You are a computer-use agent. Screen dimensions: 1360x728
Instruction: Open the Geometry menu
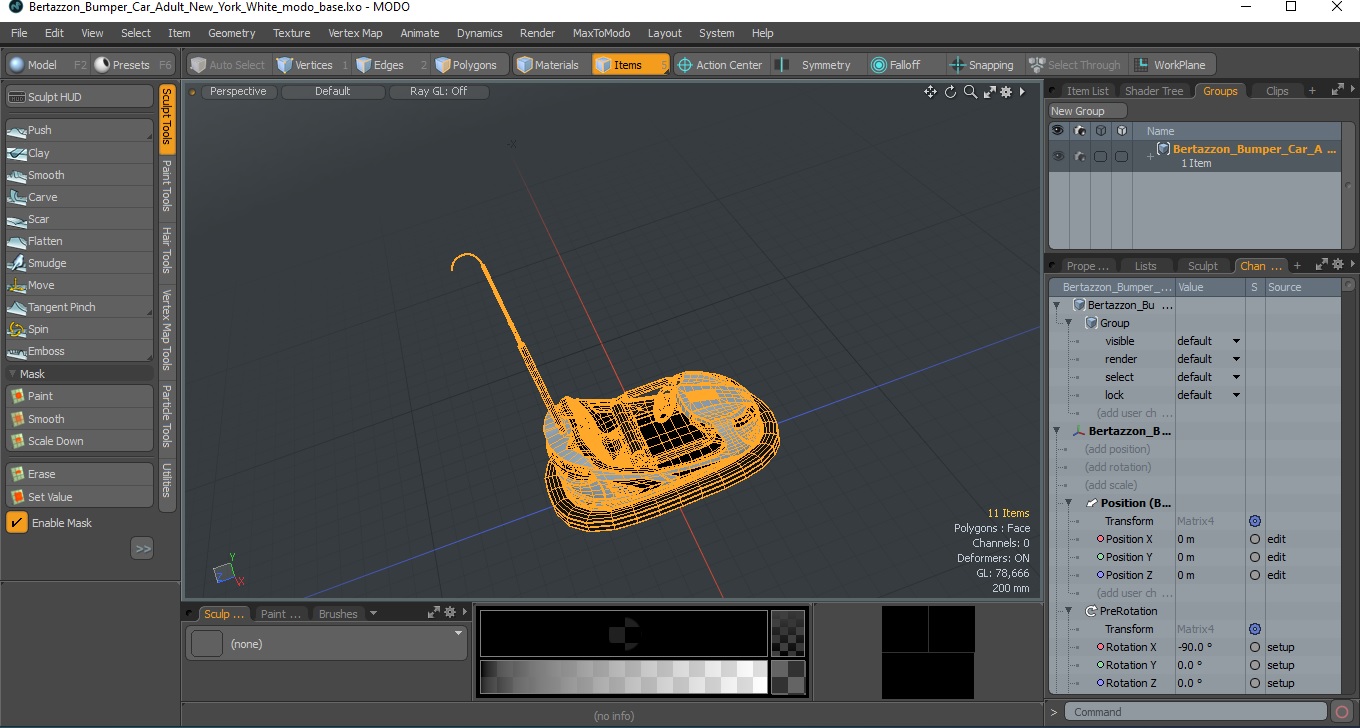coord(231,33)
